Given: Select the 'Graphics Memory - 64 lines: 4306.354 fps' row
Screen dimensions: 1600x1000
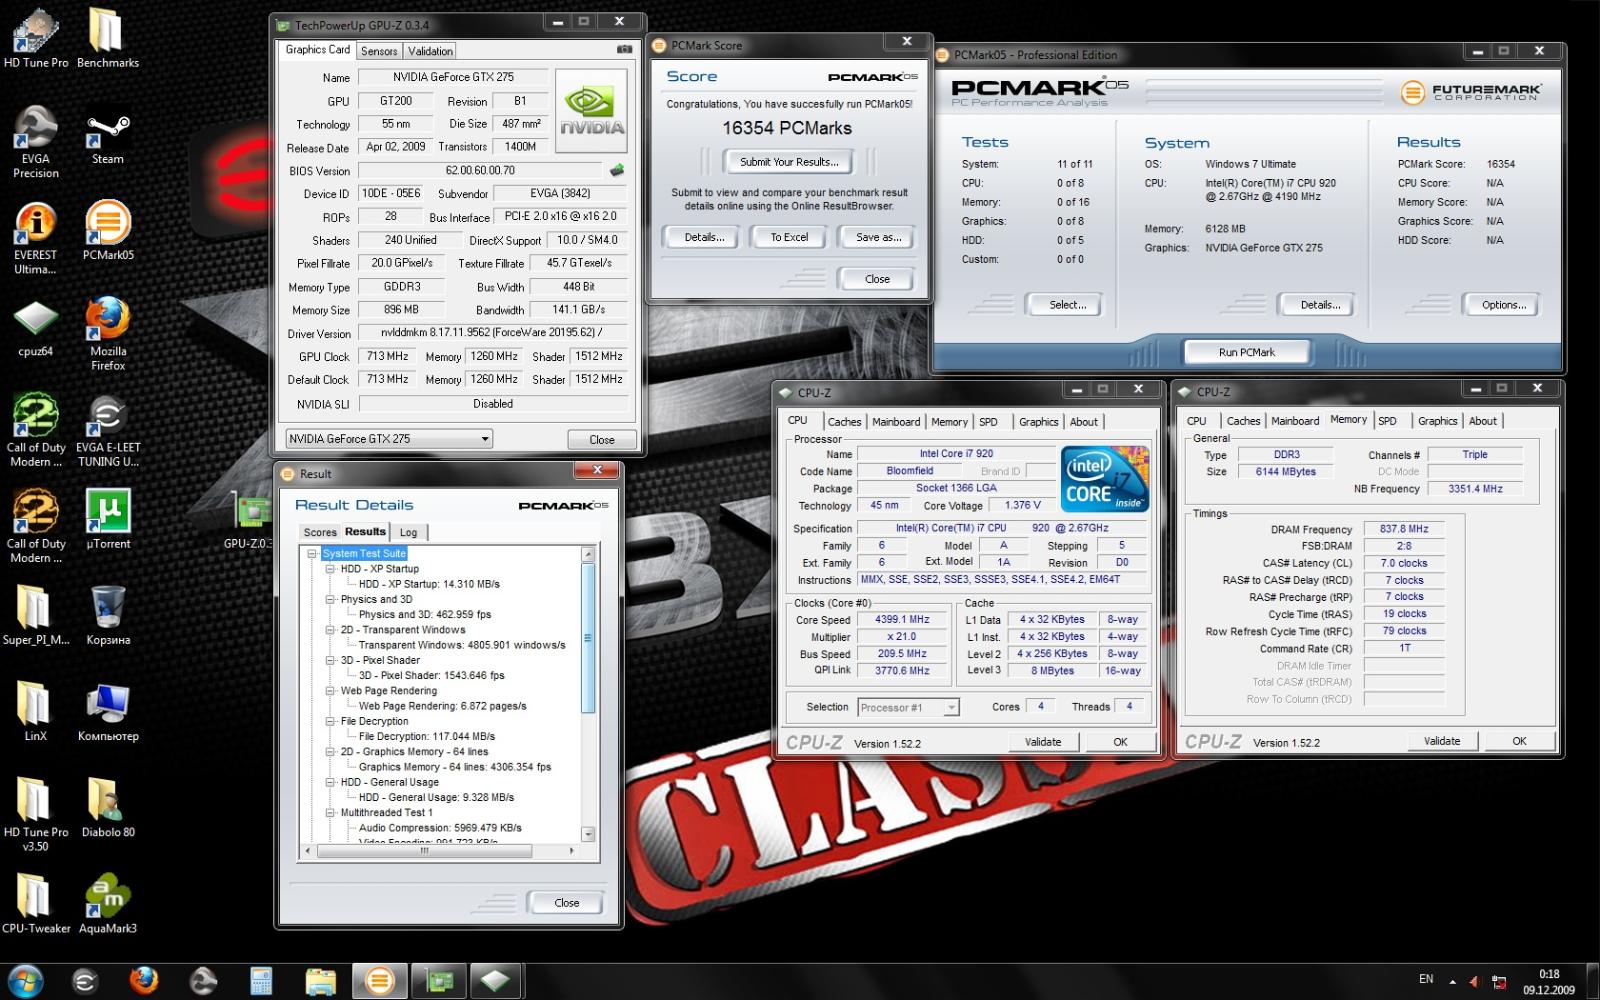Looking at the screenshot, I should click(x=455, y=767).
